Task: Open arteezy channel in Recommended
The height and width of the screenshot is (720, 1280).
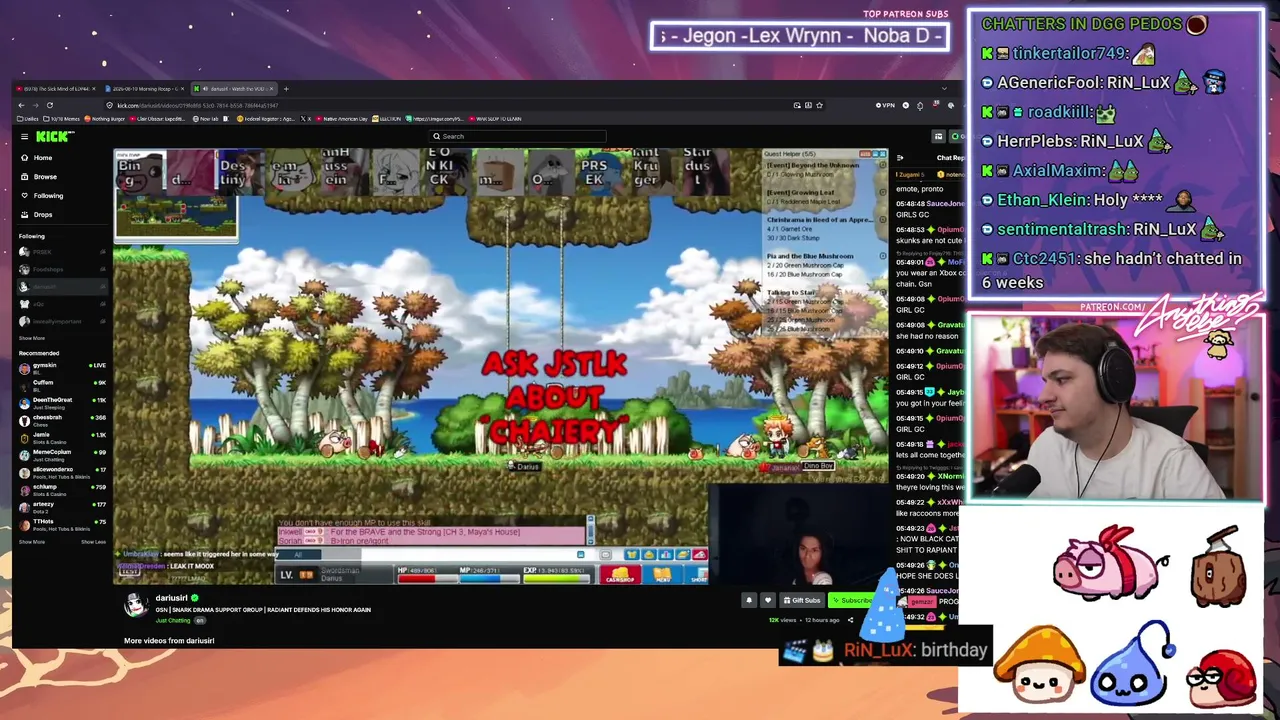Action: tap(62, 507)
